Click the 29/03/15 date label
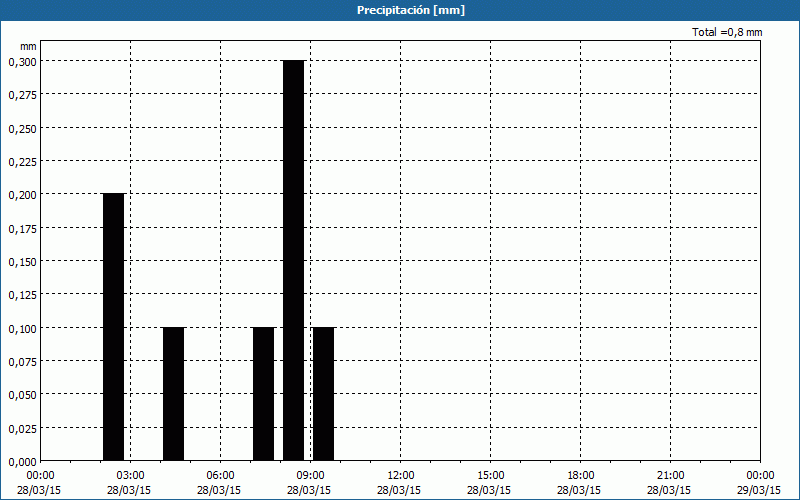This screenshot has width=800, height=500. click(759, 490)
